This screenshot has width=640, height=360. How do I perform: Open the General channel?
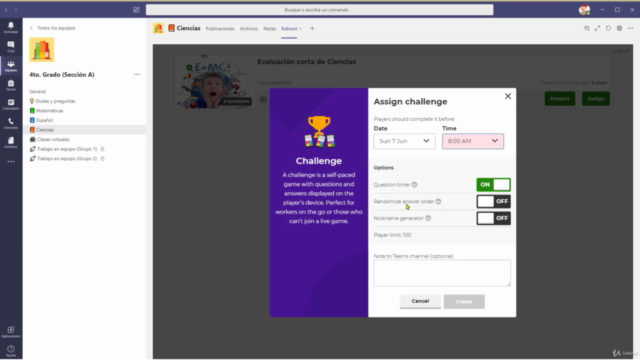38,91
